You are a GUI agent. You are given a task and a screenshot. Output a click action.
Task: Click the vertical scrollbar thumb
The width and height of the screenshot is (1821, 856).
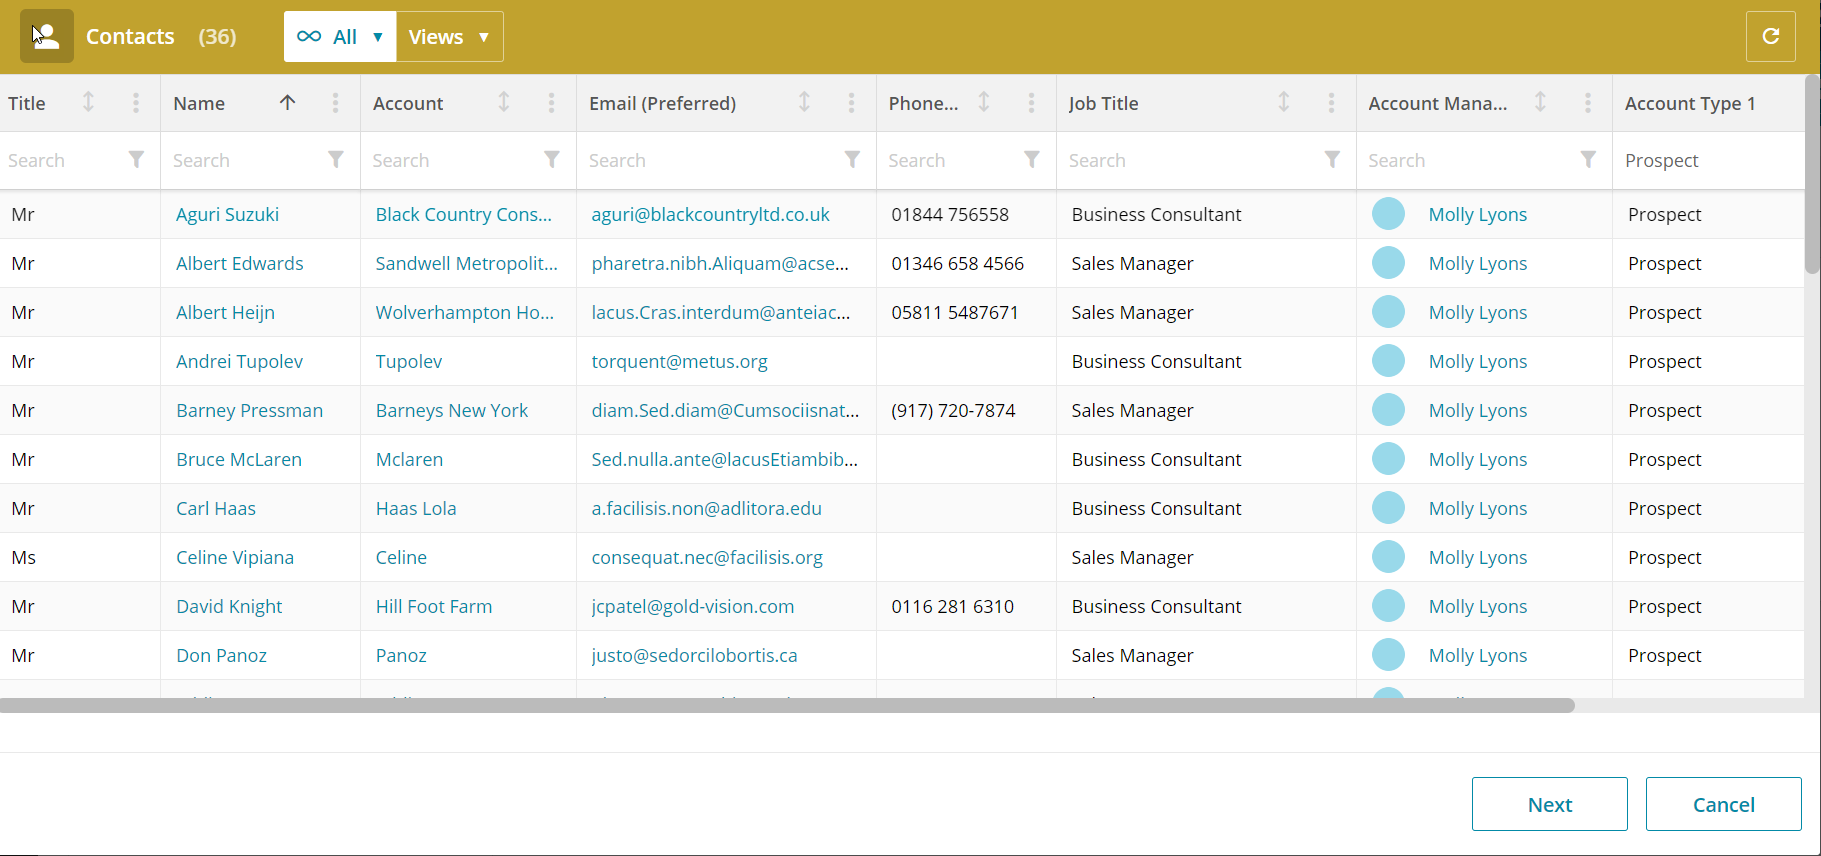pyautogui.click(x=1812, y=174)
